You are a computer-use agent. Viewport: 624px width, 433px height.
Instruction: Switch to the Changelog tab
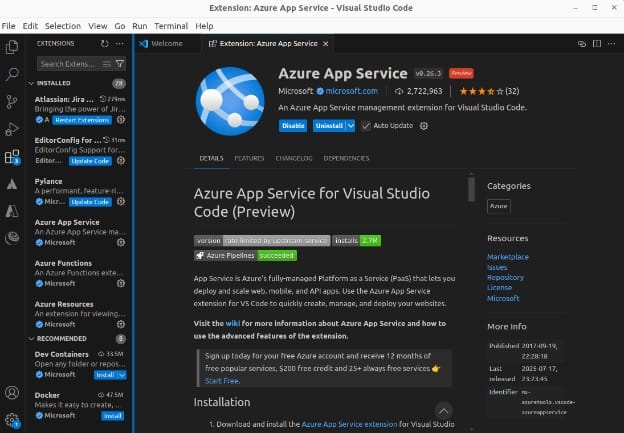pyautogui.click(x=294, y=158)
